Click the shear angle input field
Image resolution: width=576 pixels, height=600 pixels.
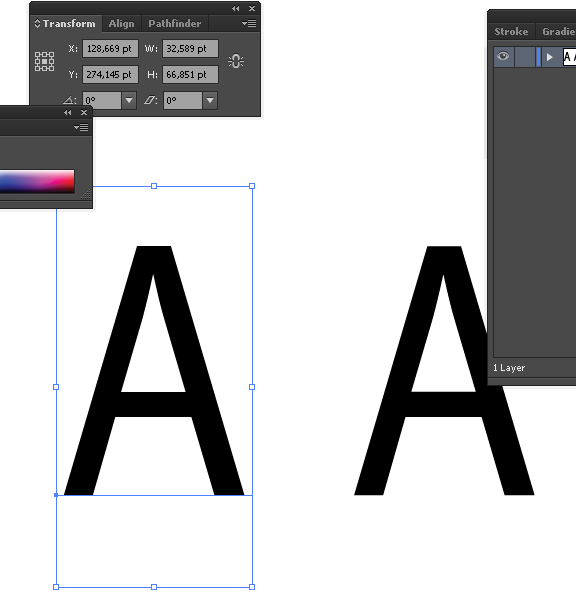[183, 101]
